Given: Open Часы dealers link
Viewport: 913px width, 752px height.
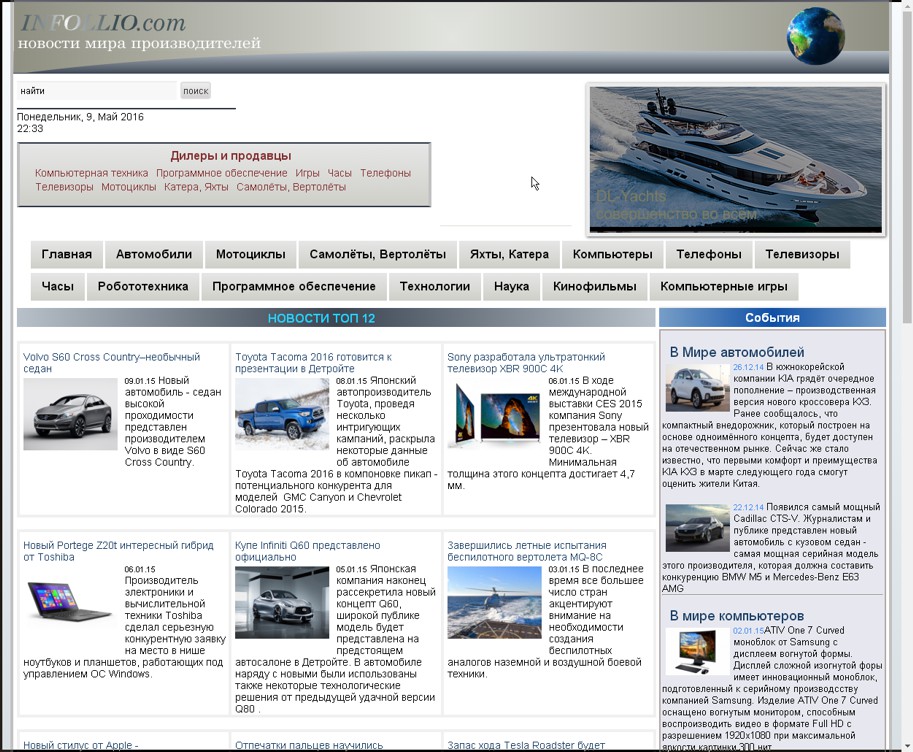Looking at the screenshot, I should (339, 173).
